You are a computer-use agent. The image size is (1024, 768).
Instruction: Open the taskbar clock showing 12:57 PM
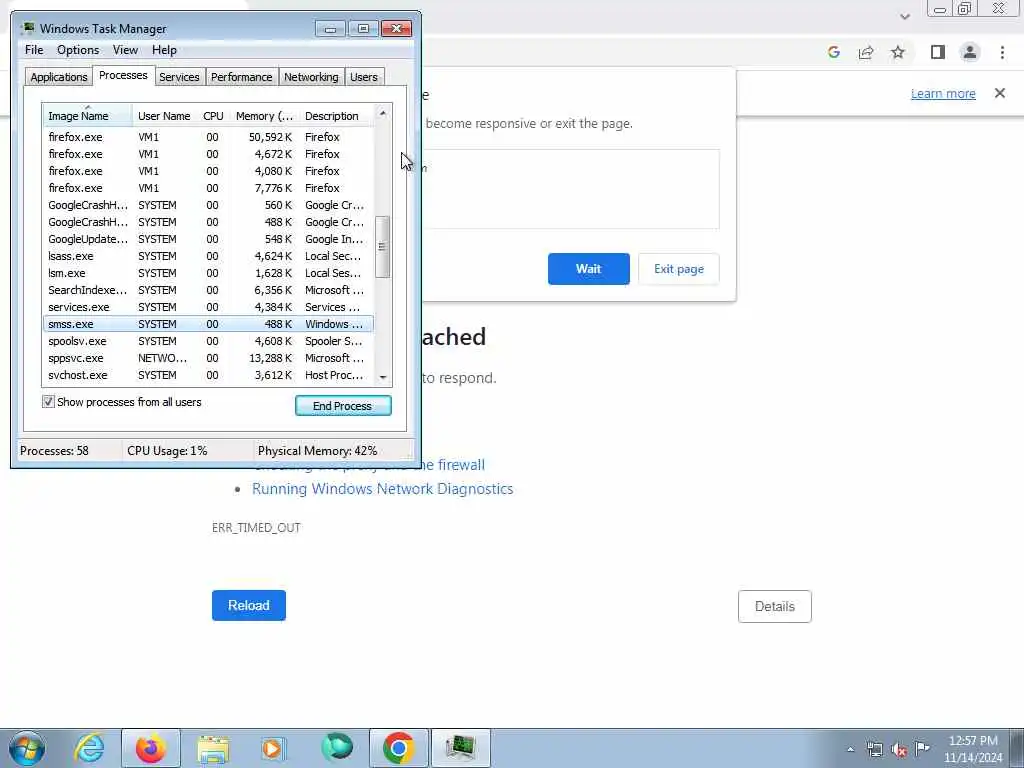[973, 749]
